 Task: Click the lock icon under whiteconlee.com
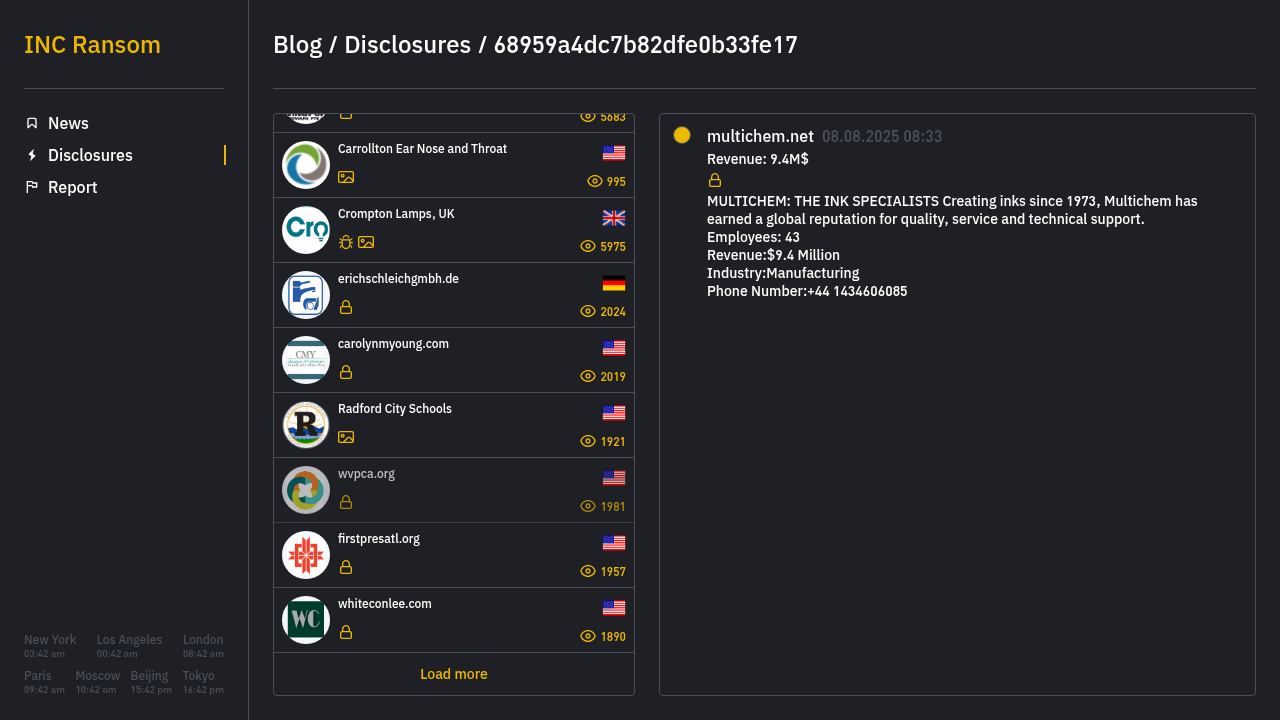click(346, 632)
